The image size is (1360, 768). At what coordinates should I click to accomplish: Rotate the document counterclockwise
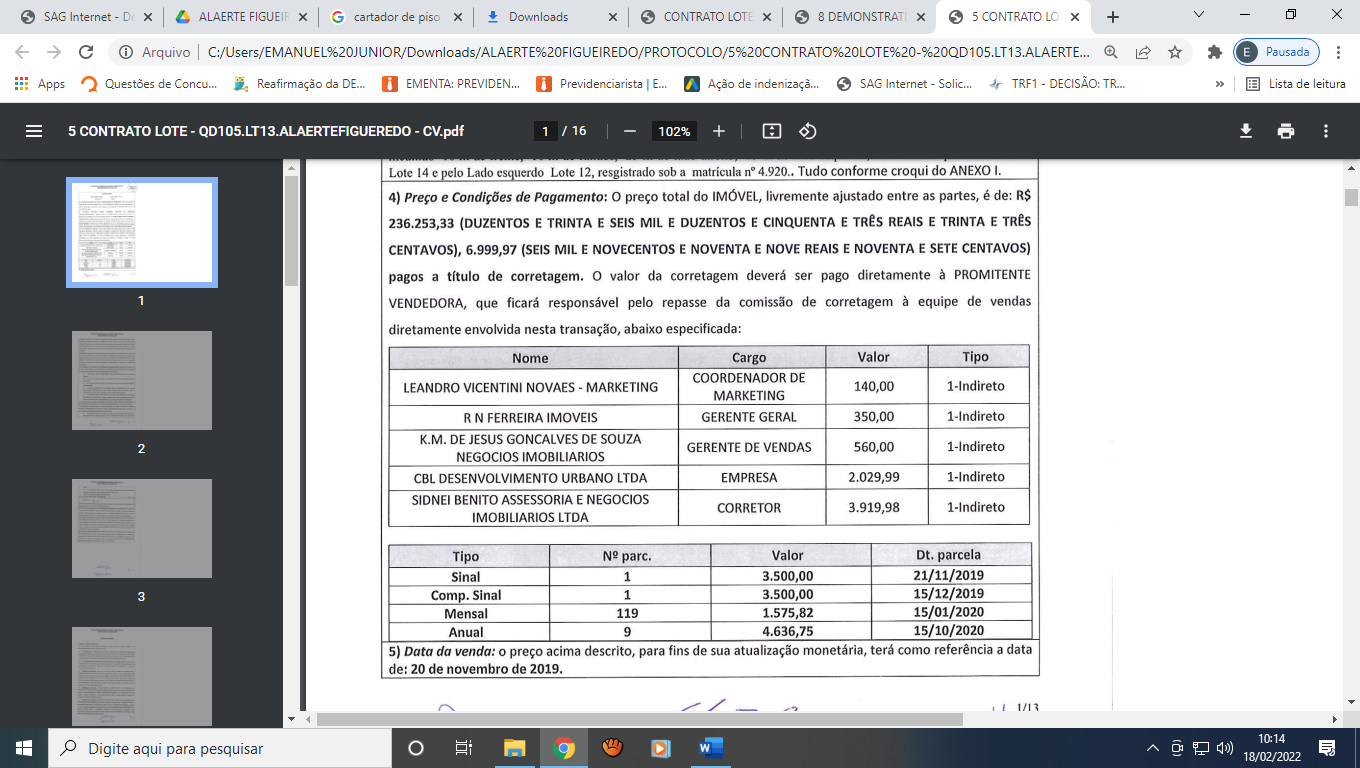click(x=808, y=131)
